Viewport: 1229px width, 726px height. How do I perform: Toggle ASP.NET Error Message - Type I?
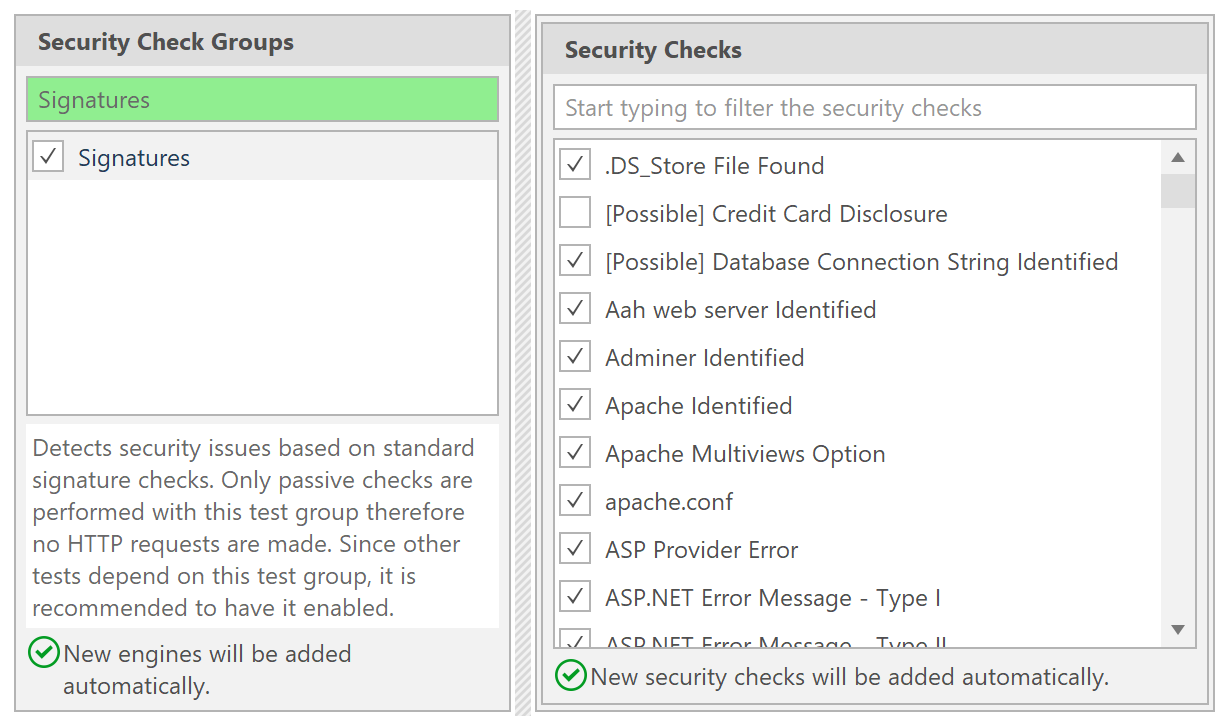tap(575, 595)
